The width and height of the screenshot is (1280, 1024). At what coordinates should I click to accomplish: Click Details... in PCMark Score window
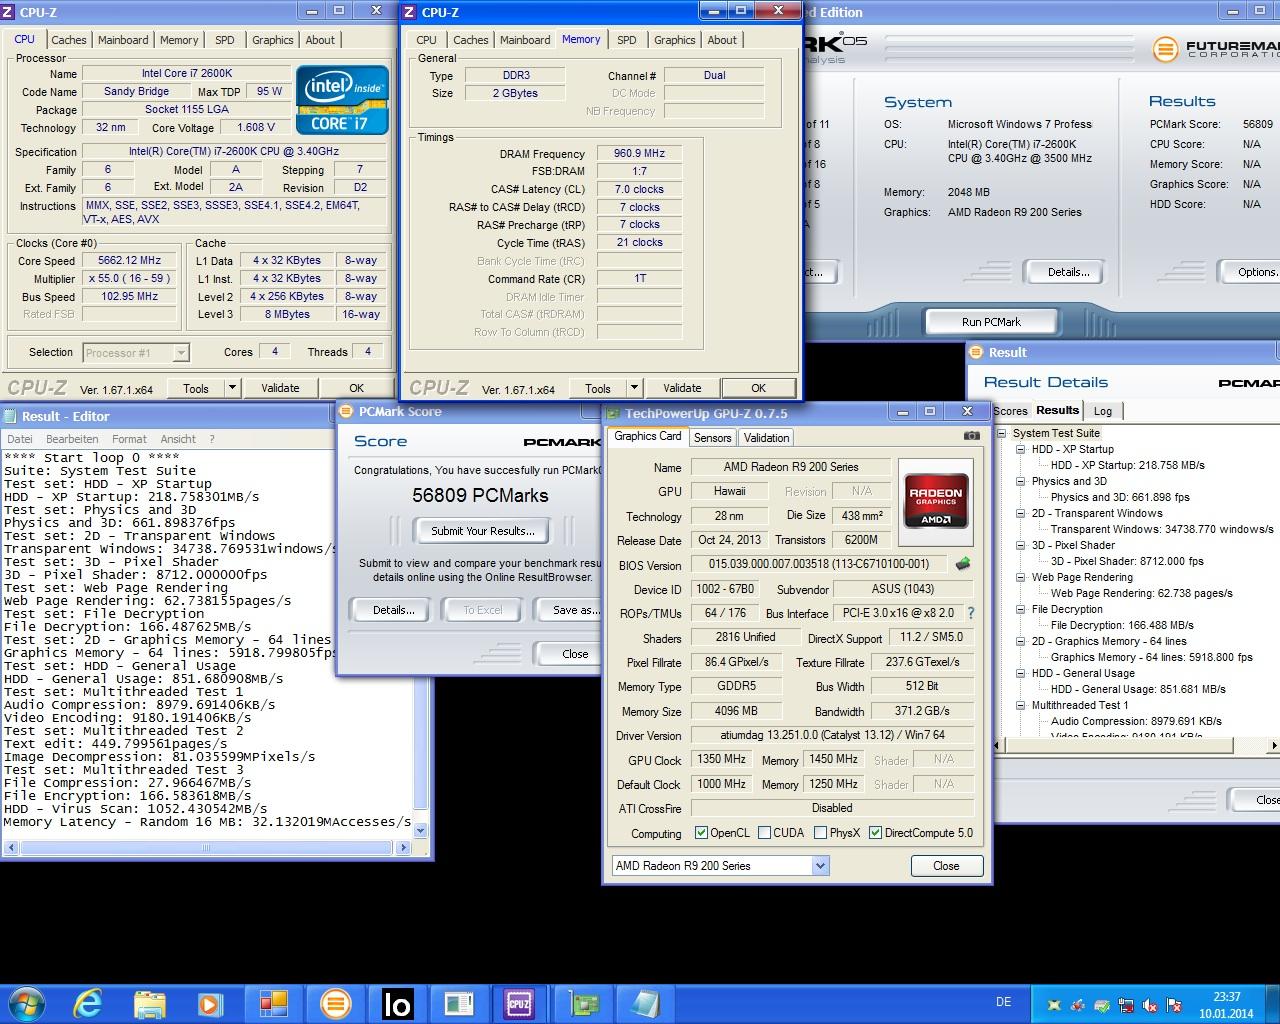393,610
